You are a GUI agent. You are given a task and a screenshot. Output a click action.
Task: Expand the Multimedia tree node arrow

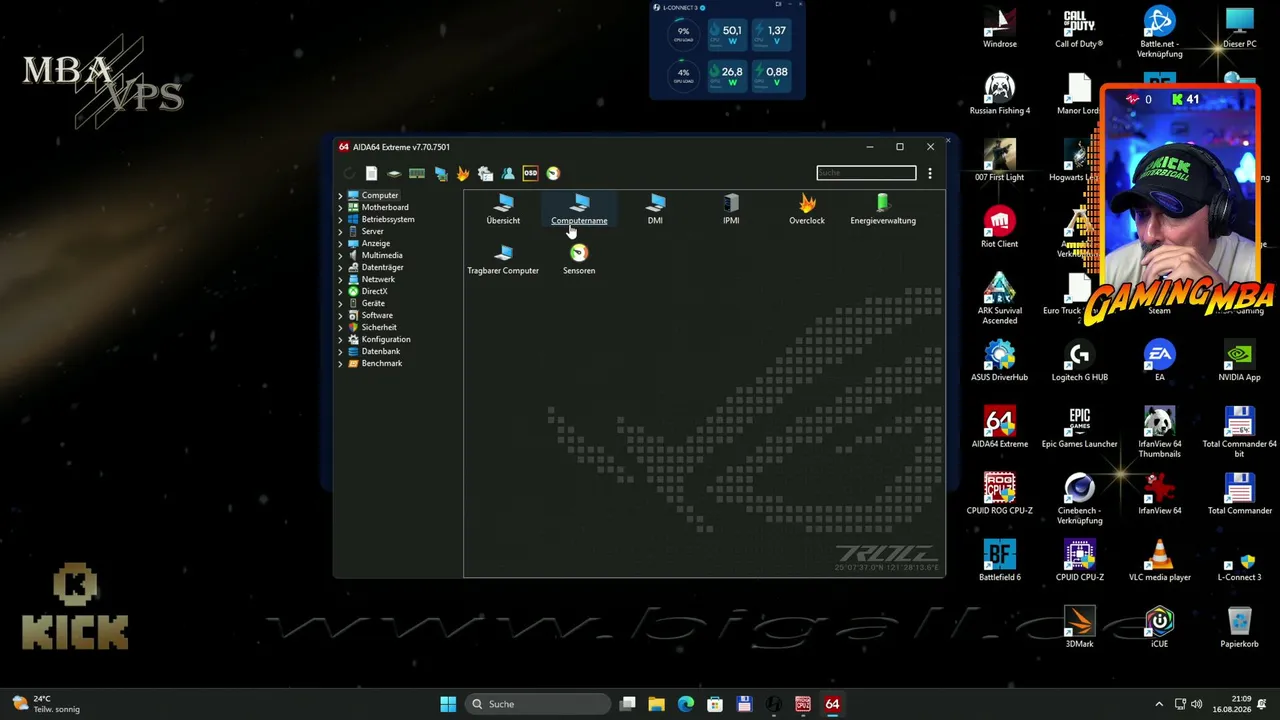pyautogui.click(x=340, y=256)
